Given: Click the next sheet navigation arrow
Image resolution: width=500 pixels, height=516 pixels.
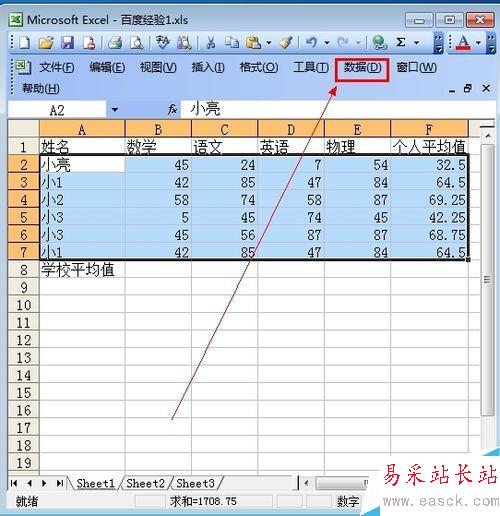Looking at the screenshot, I should pyautogui.click(x=44, y=483).
